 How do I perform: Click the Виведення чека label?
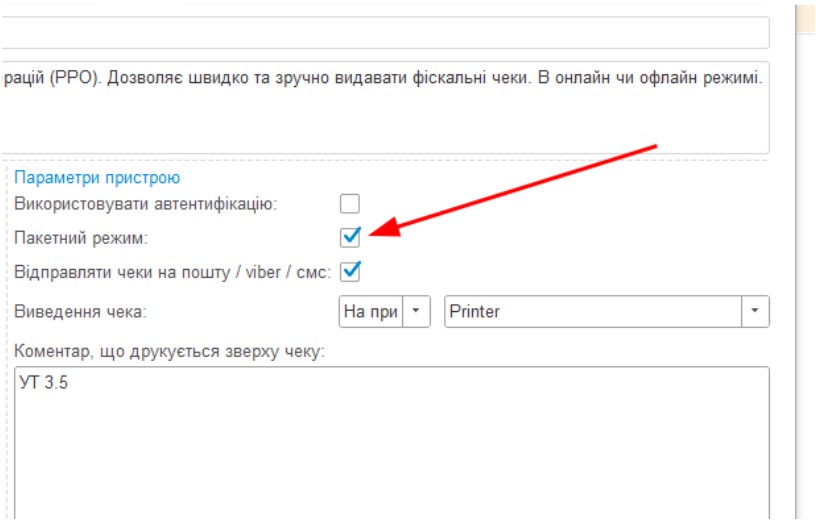[x=81, y=311]
